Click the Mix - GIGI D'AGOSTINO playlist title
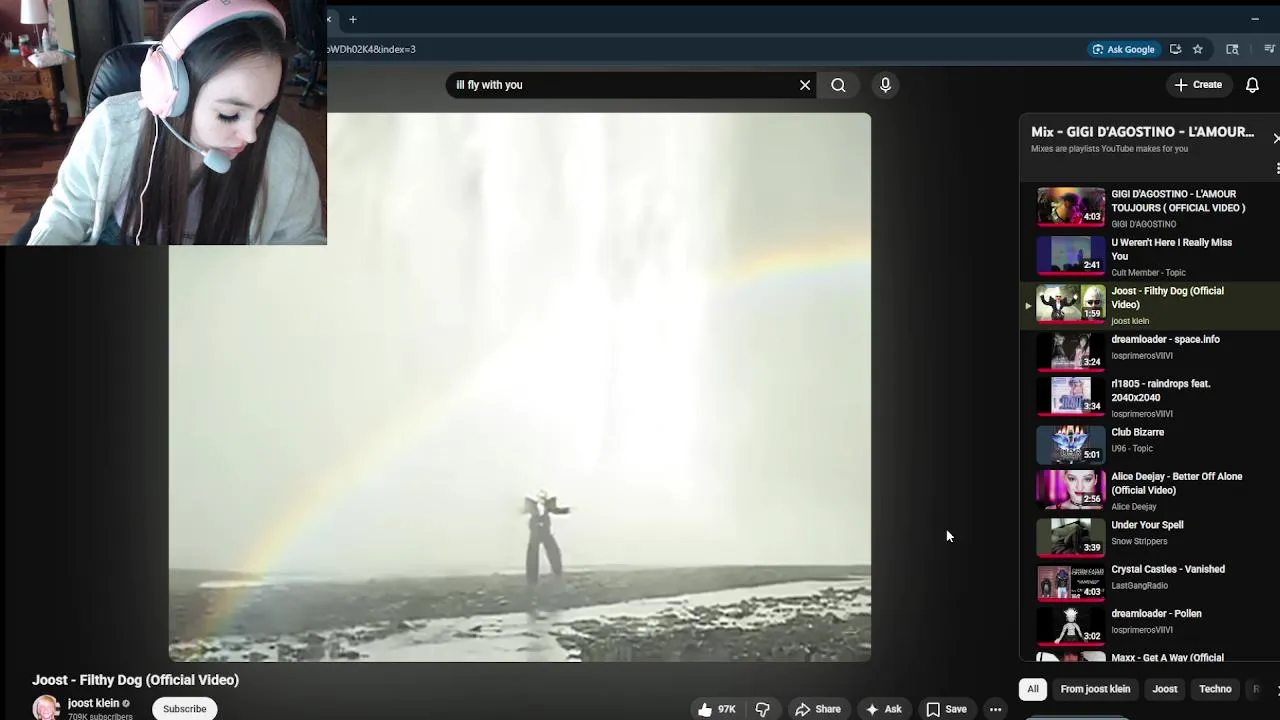Screen dimensions: 1280x720 1142,132
